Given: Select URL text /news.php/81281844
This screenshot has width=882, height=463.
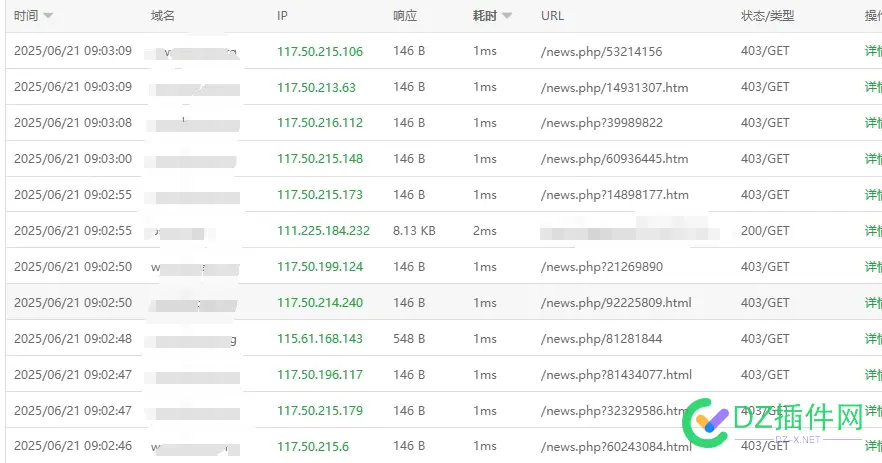Looking at the screenshot, I should pyautogui.click(x=601, y=339).
